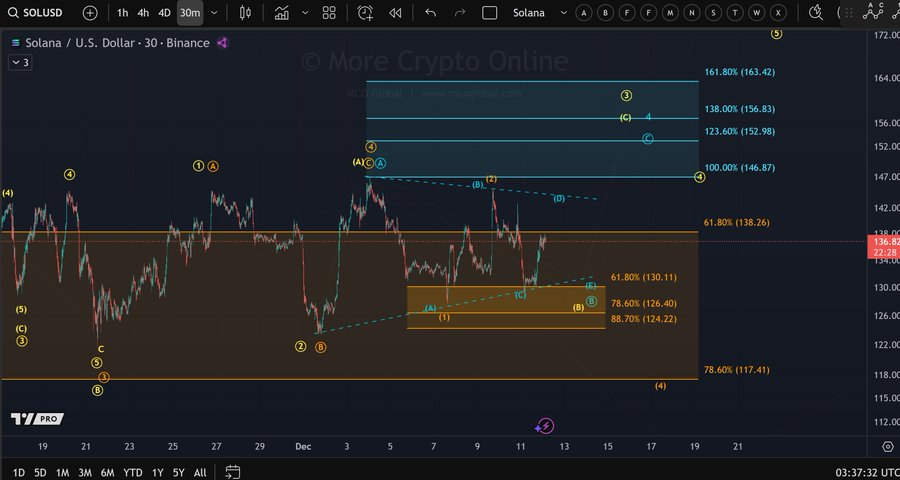This screenshot has width=900, height=480.
Task: Open the go-to-date calendar
Action: point(232,472)
